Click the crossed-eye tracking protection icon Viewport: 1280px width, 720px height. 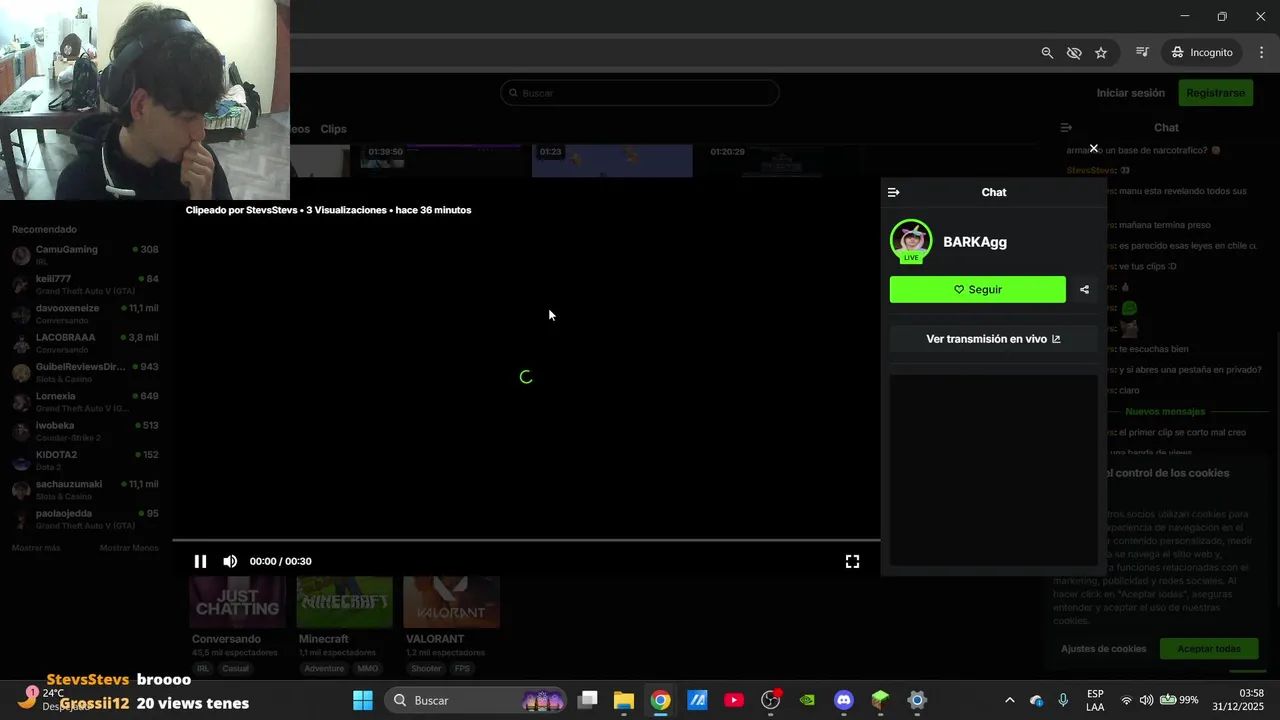point(1074,52)
